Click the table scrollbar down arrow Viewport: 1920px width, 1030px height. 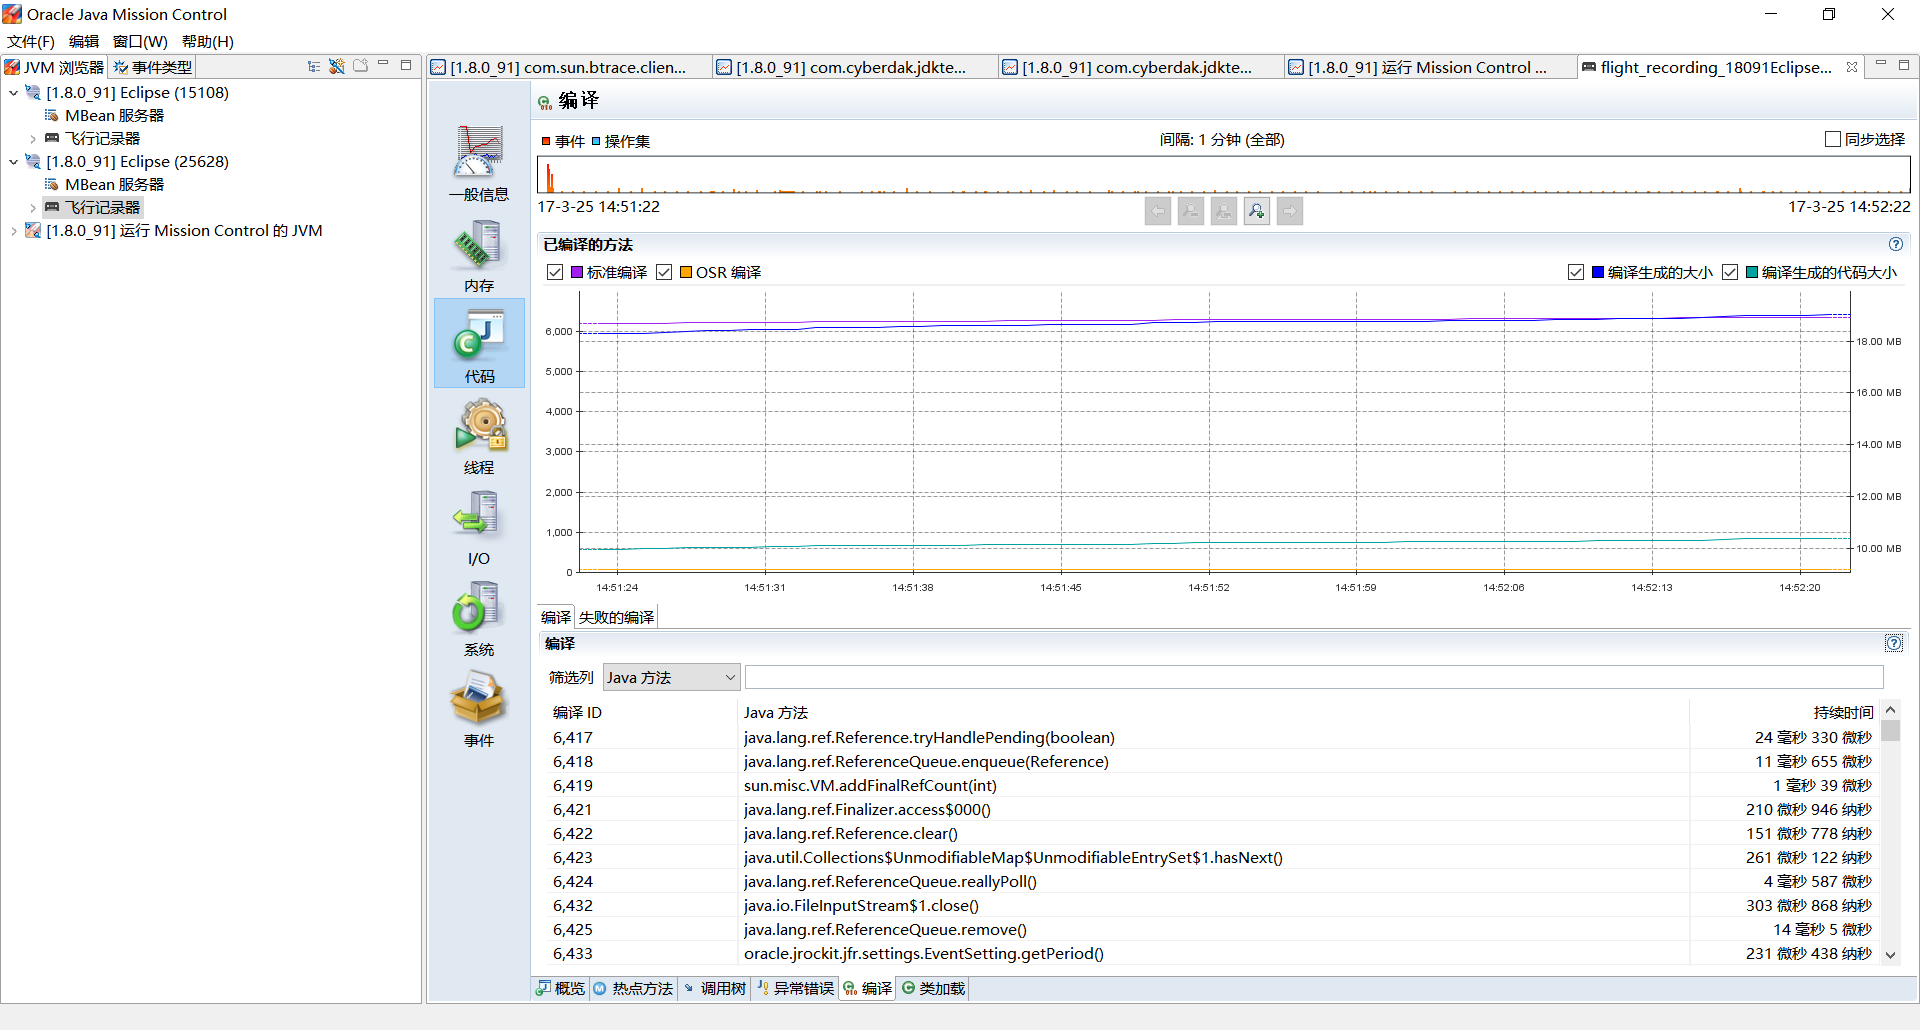coord(1890,955)
